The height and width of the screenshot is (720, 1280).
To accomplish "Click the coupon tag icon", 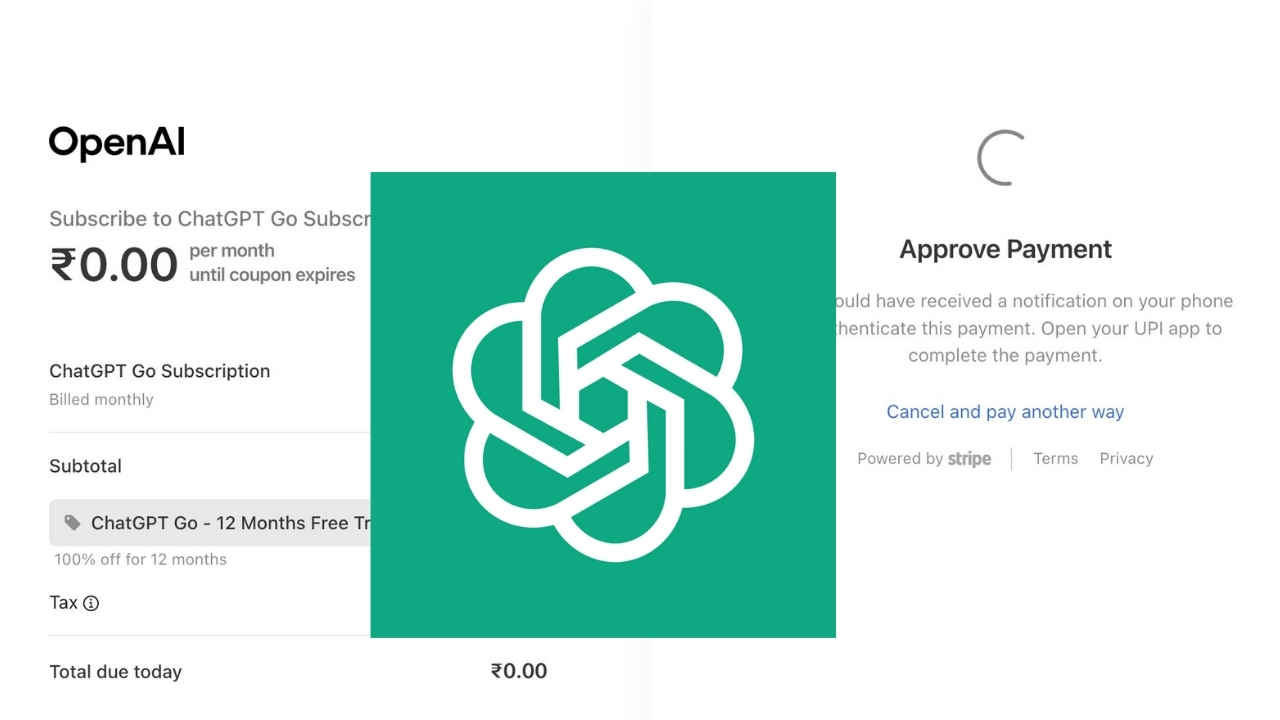I will 72,522.
